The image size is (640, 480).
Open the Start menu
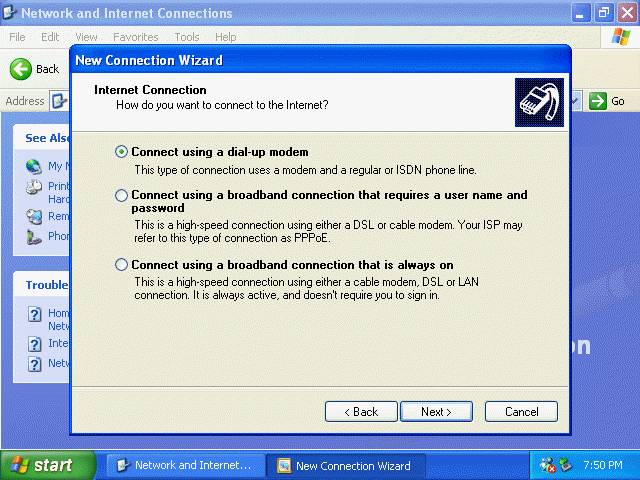click(48, 465)
